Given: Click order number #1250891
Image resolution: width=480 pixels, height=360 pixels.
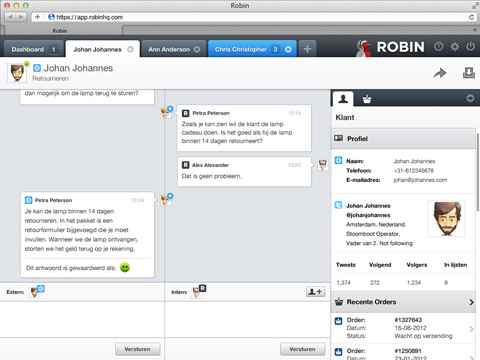Looking at the screenshot, I should [408, 351].
